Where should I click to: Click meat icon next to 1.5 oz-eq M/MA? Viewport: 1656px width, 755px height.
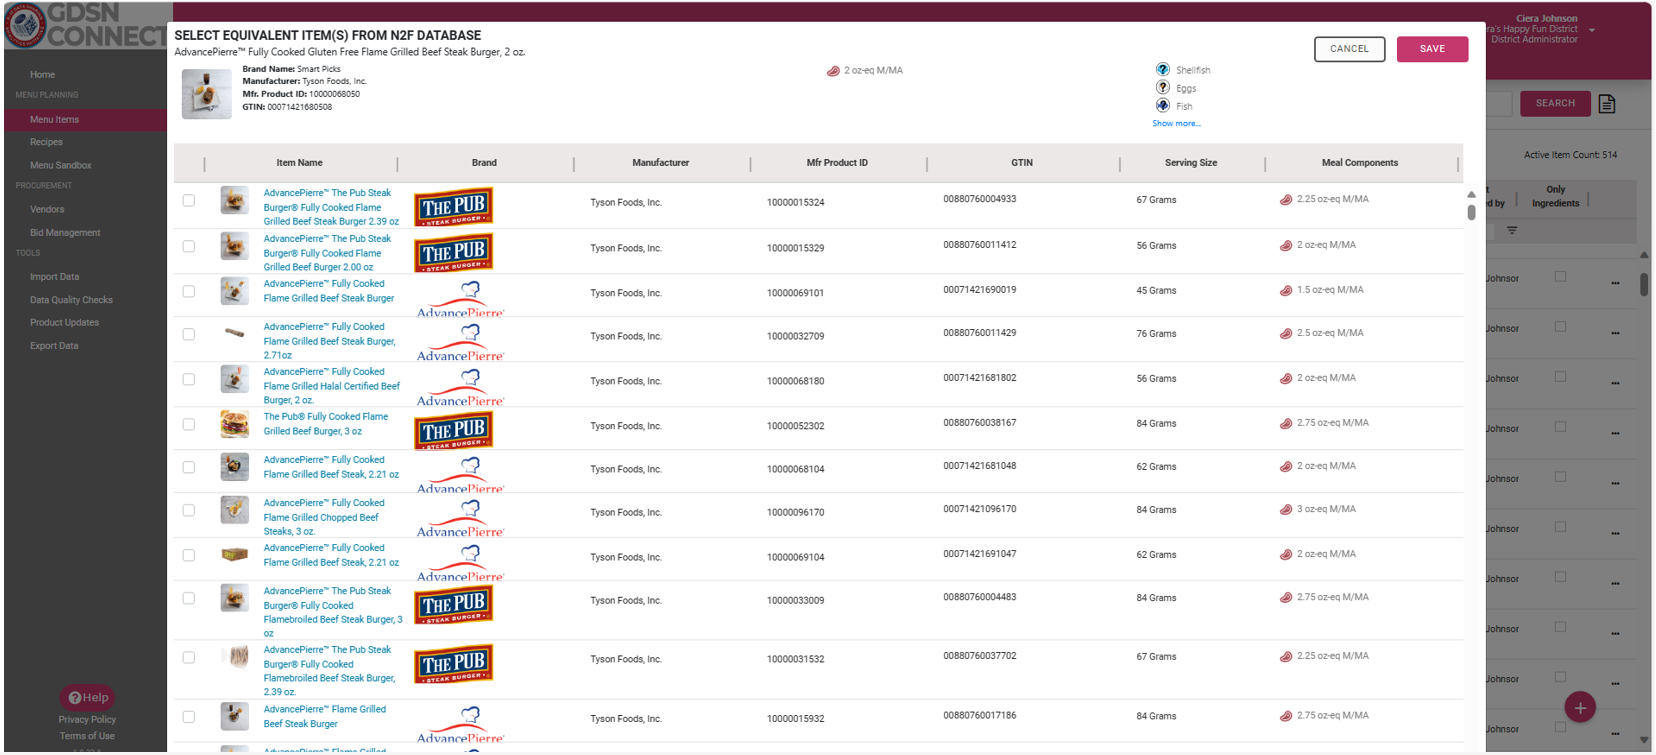click(1286, 291)
